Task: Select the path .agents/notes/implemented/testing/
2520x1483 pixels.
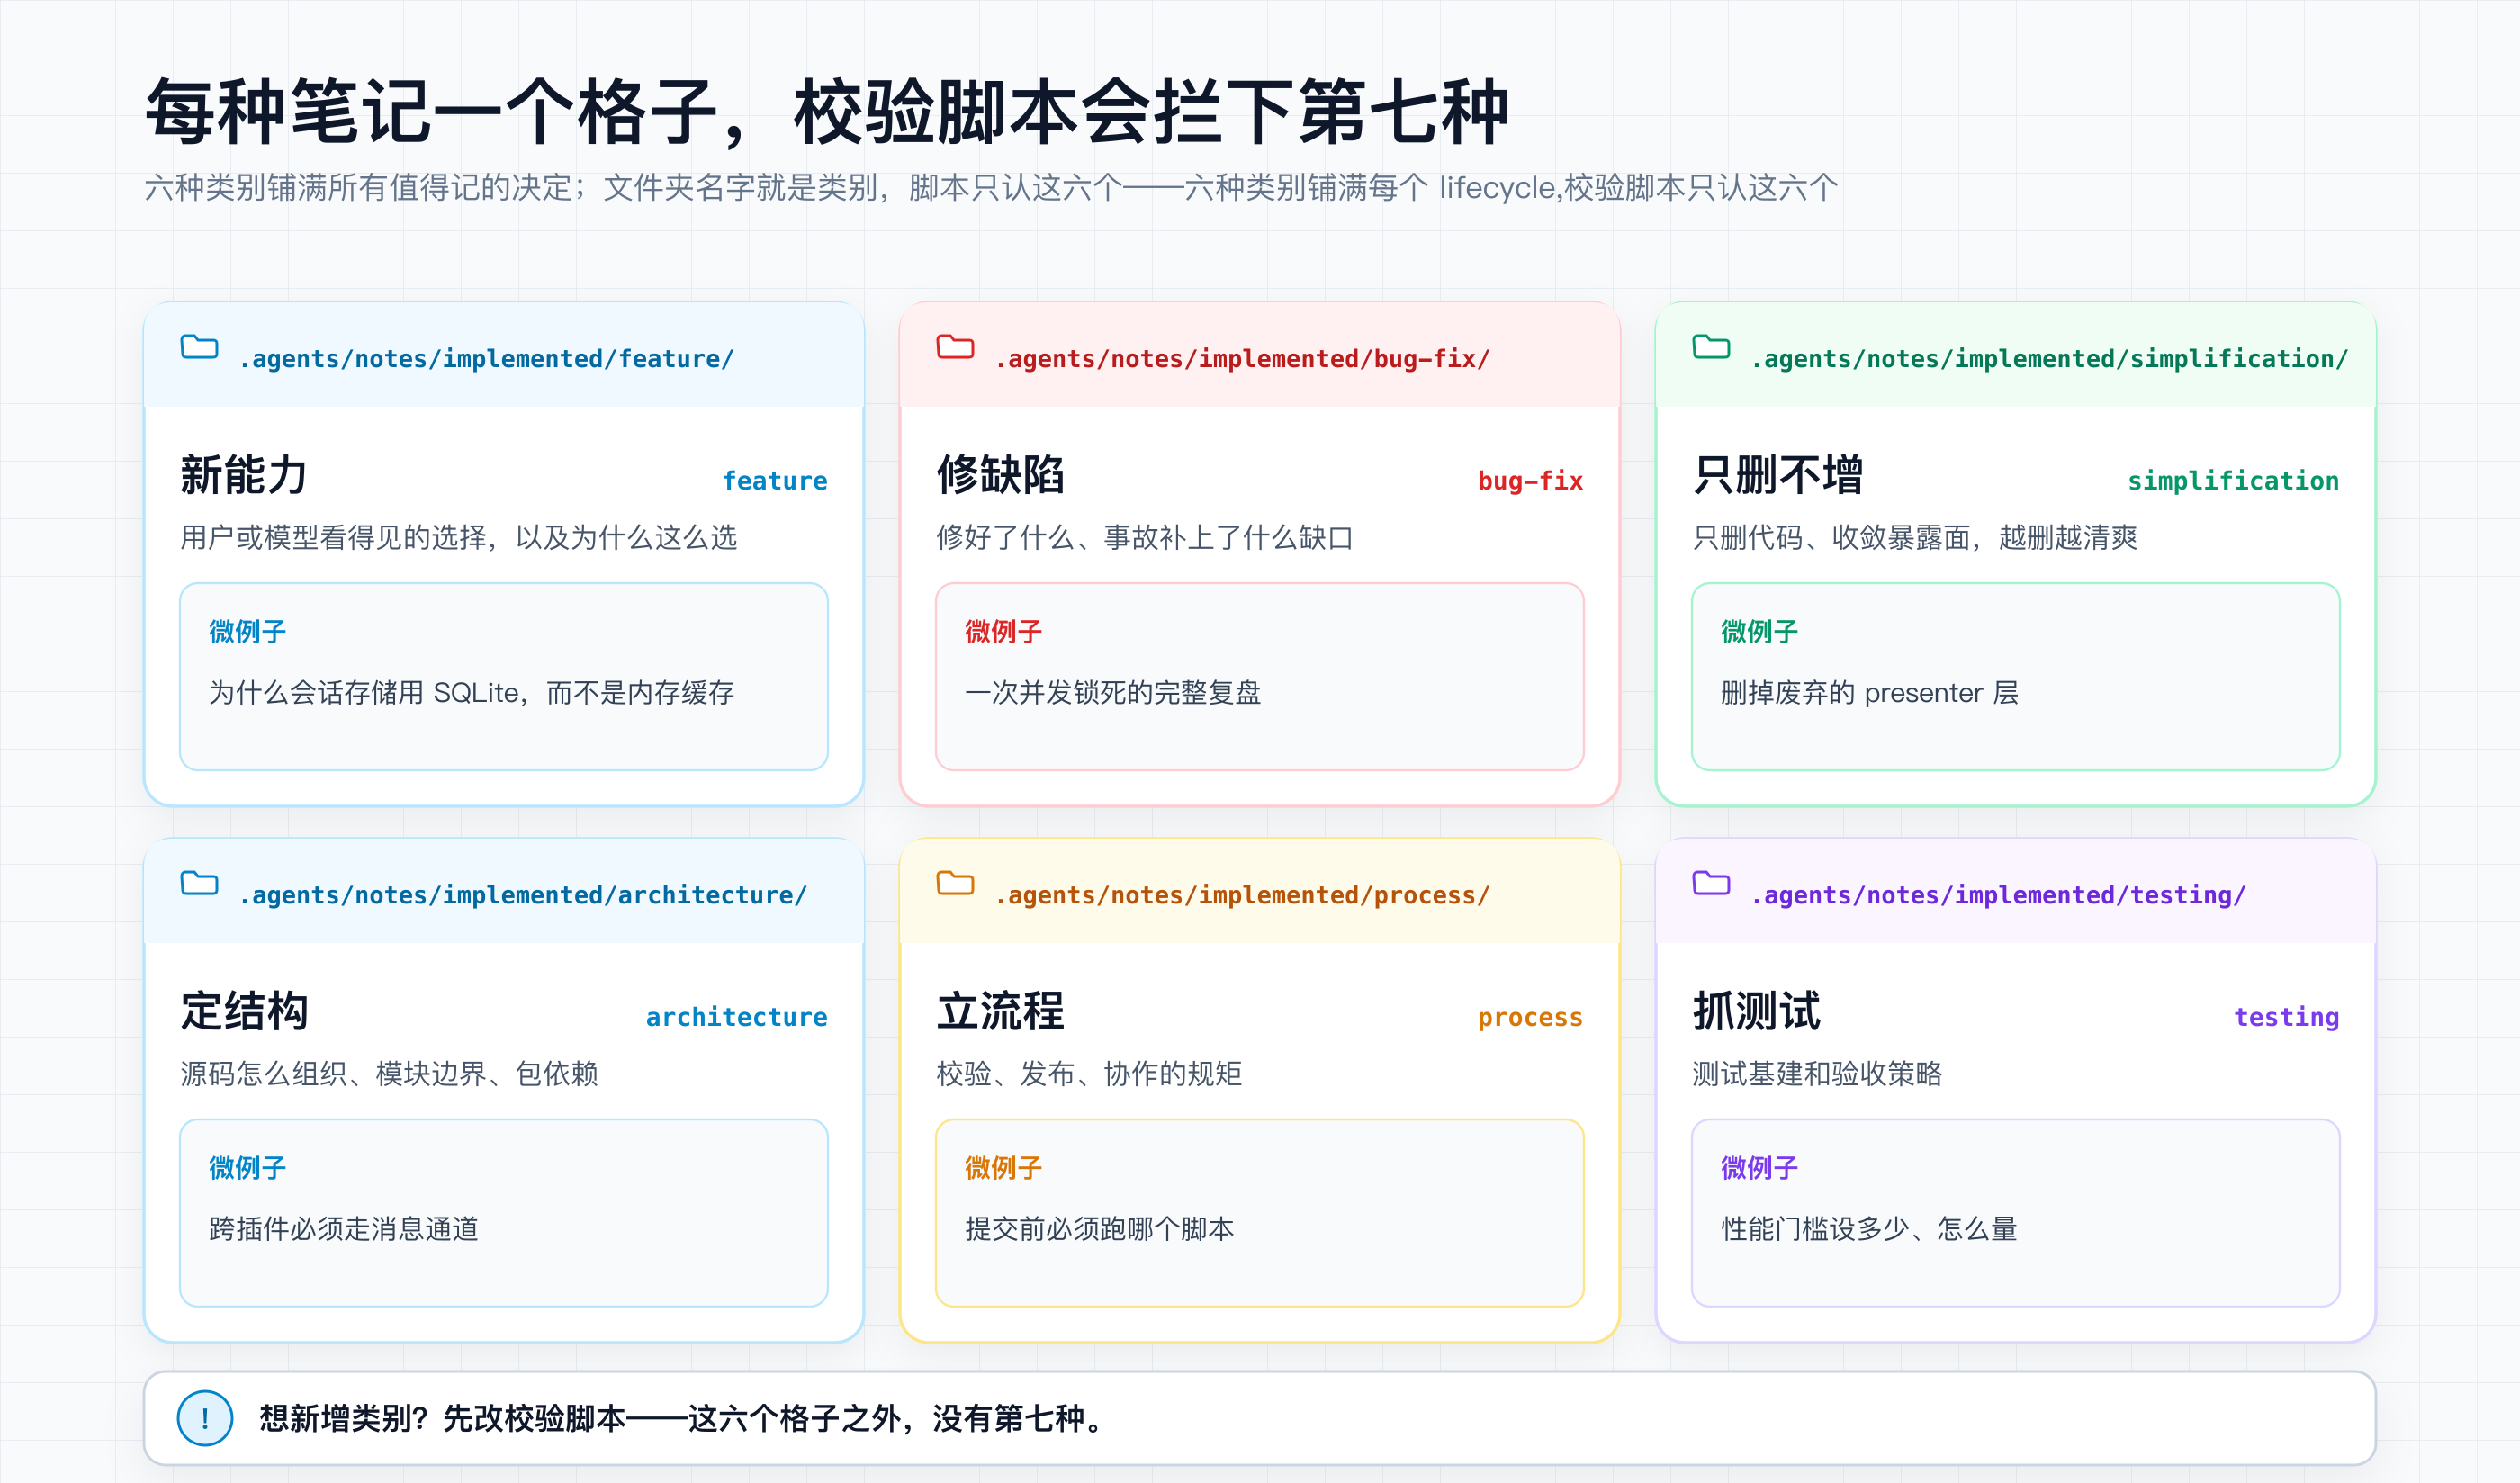Action: (1998, 895)
